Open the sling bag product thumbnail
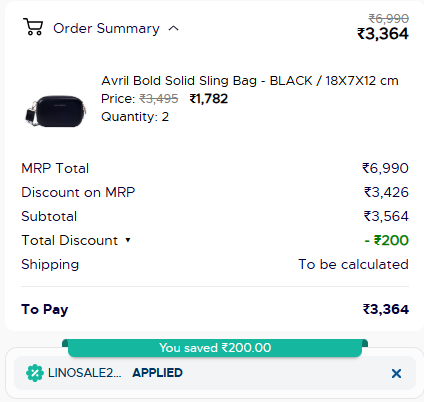This screenshot has height=402, width=424. tap(56, 111)
